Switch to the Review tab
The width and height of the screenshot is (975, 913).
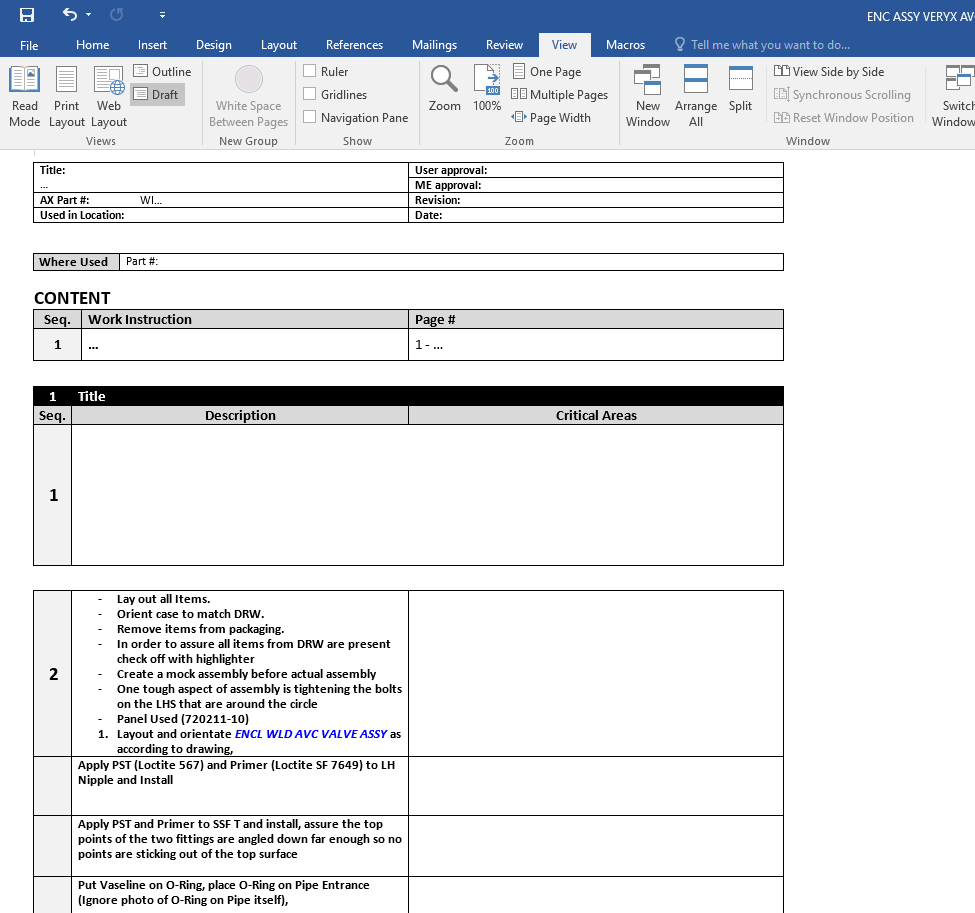[504, 45]
